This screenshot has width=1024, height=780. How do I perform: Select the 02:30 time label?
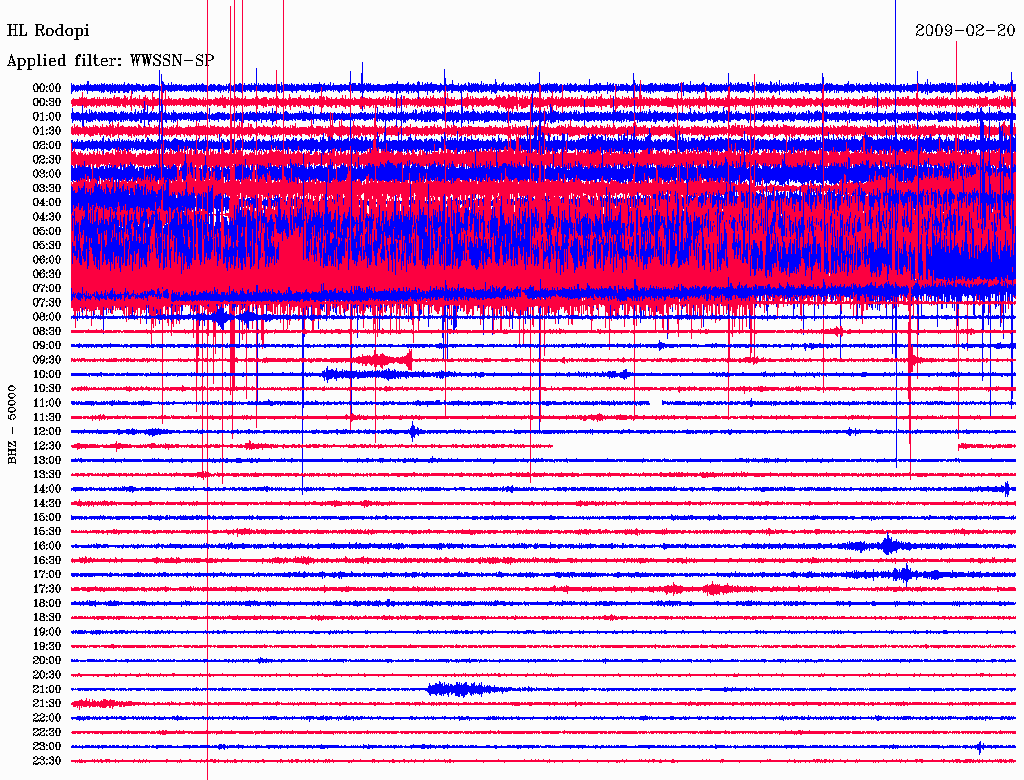(x=47, y=159)
